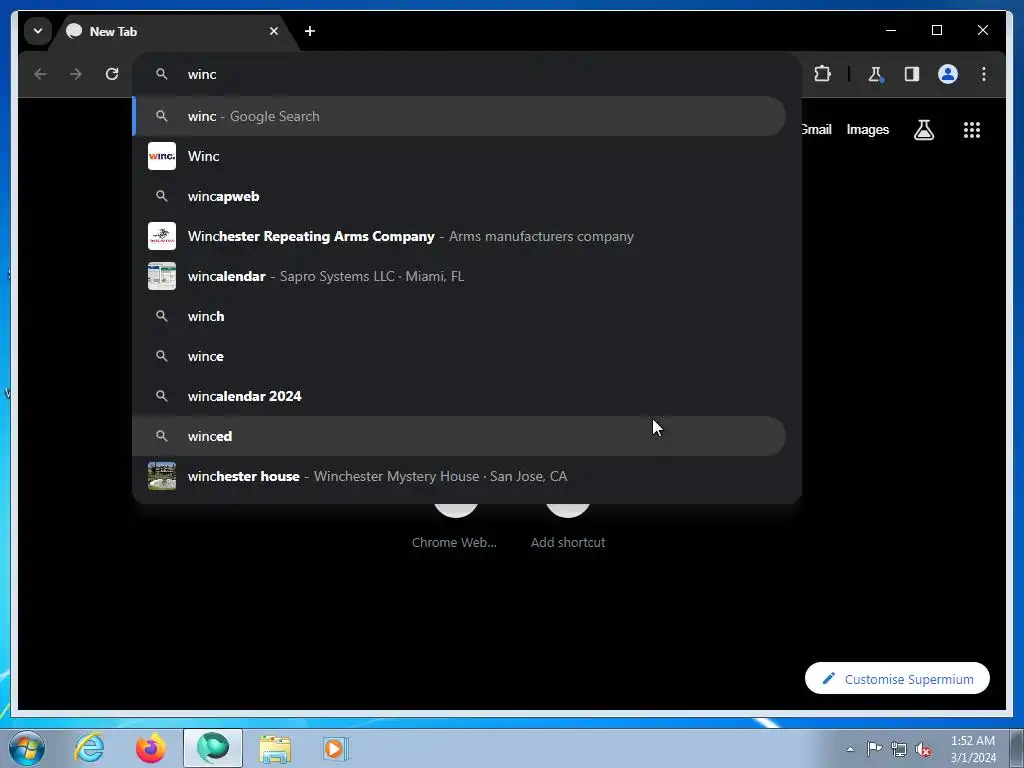1024x768 pixels.
Task: Choose 'winc - Google Search' suggestion
Action: coord(459,116)
